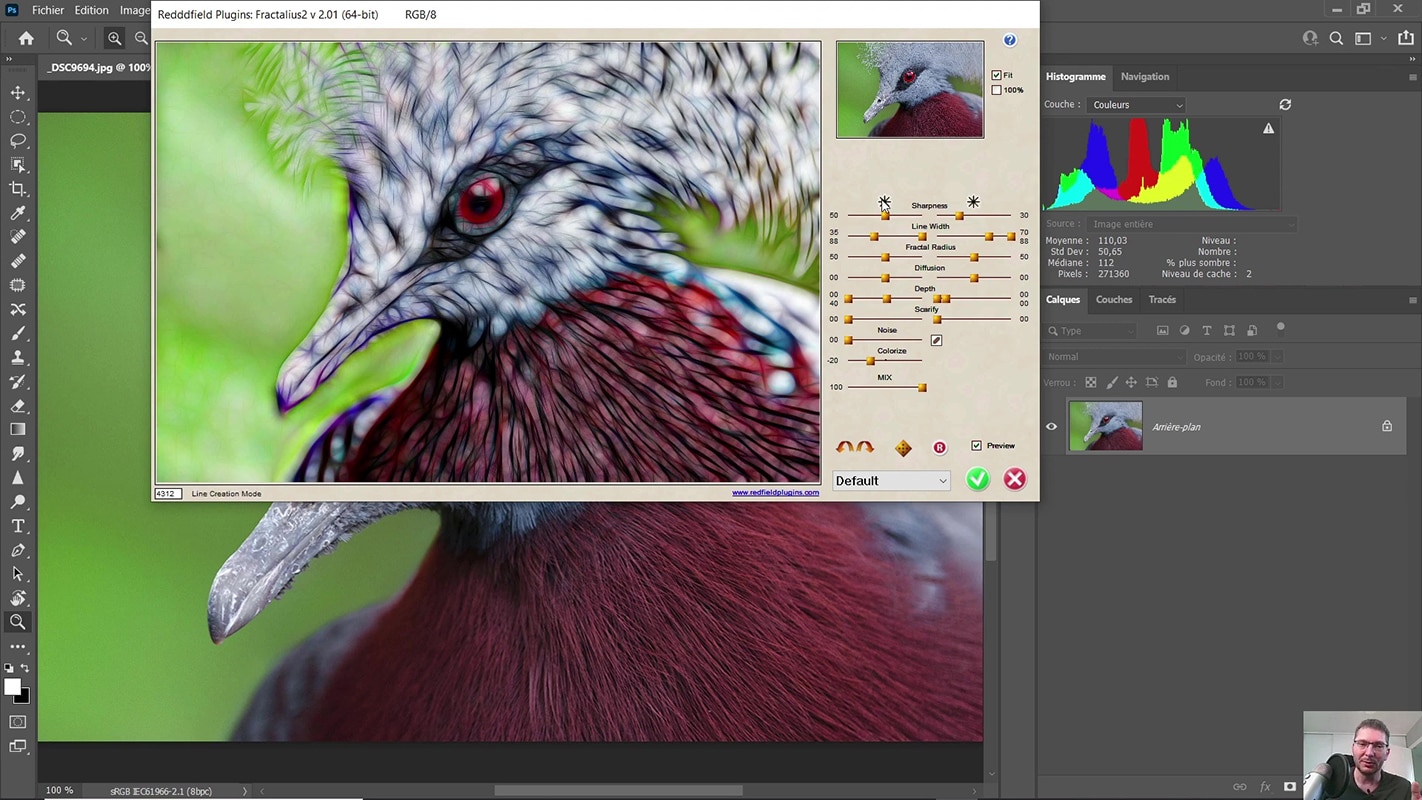Open the Normal blend mode dropdown
This screenshot has height=800, width=1422.
tap(1114, 356)
